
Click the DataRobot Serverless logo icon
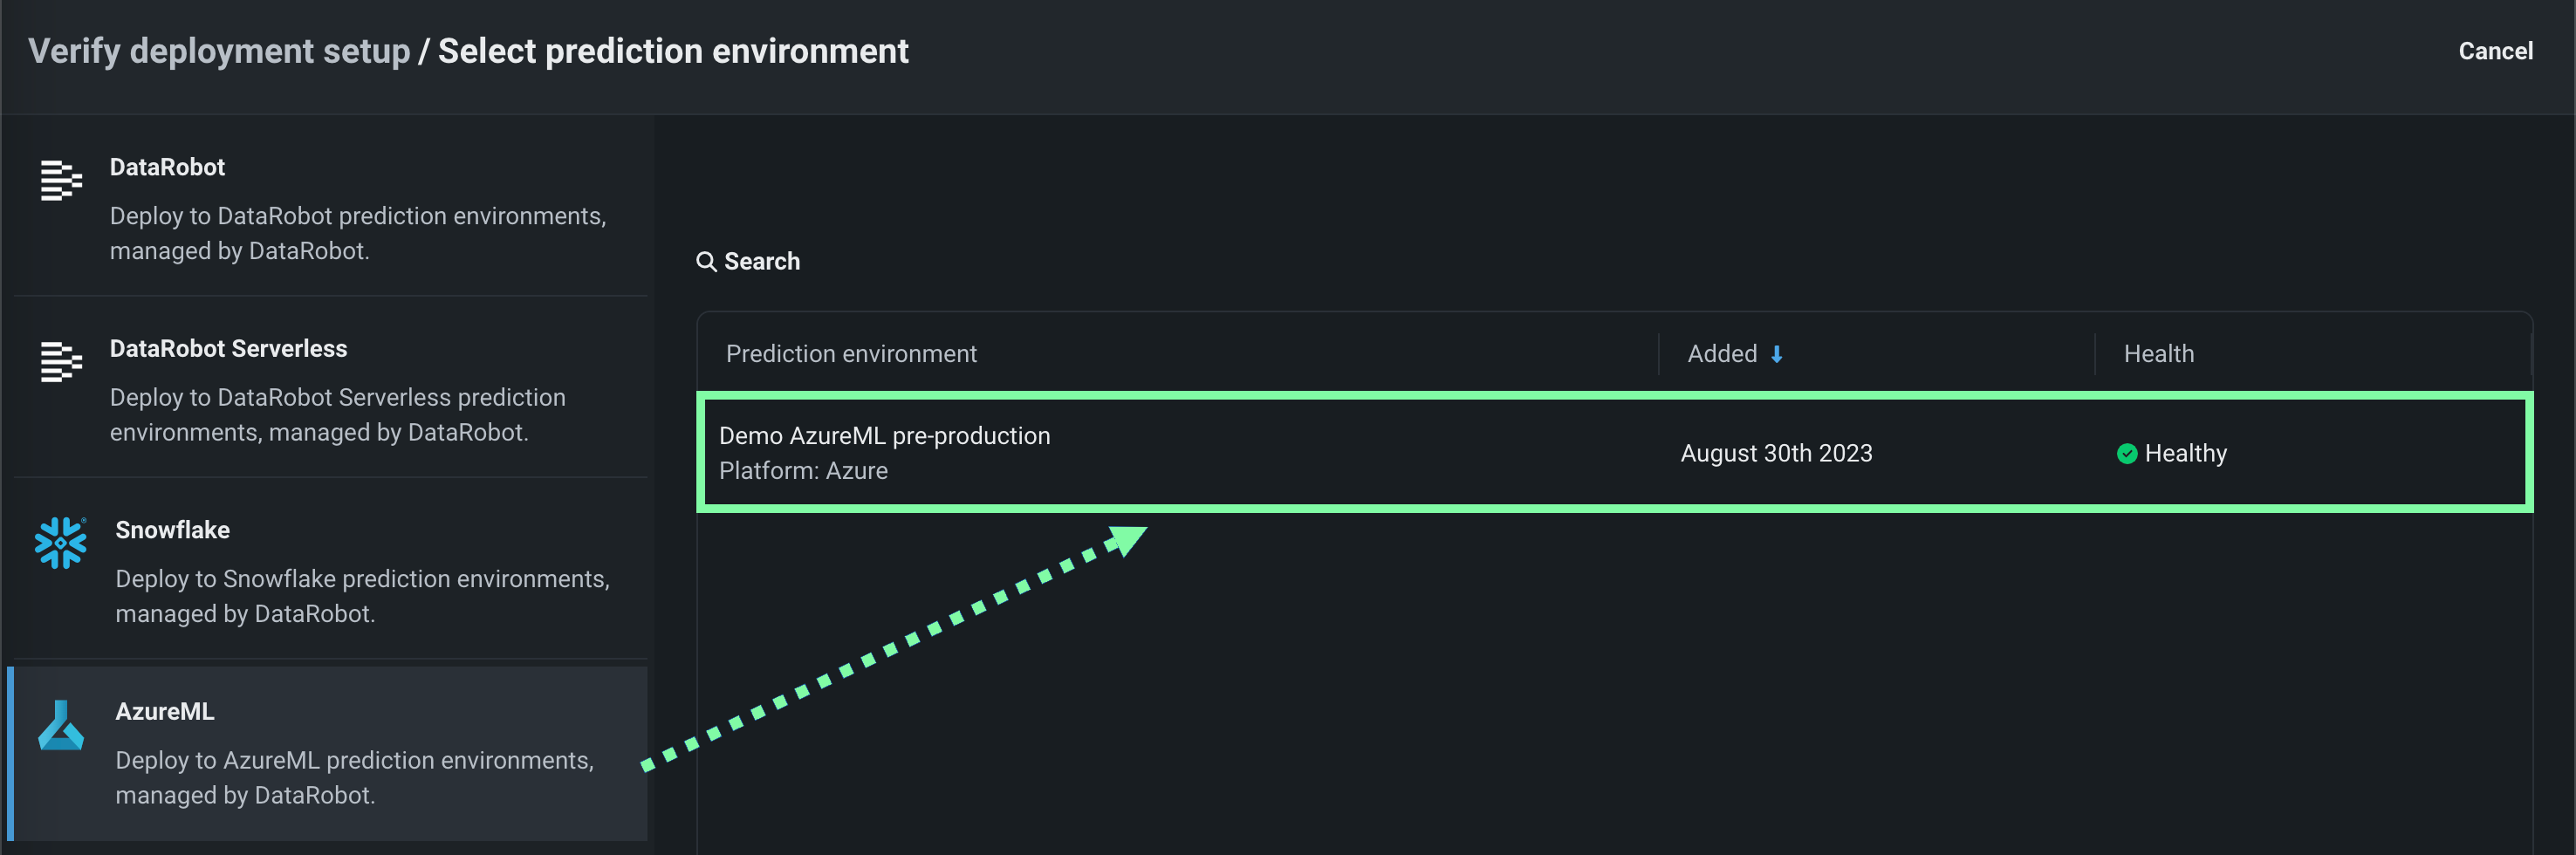tap(61, 362)
